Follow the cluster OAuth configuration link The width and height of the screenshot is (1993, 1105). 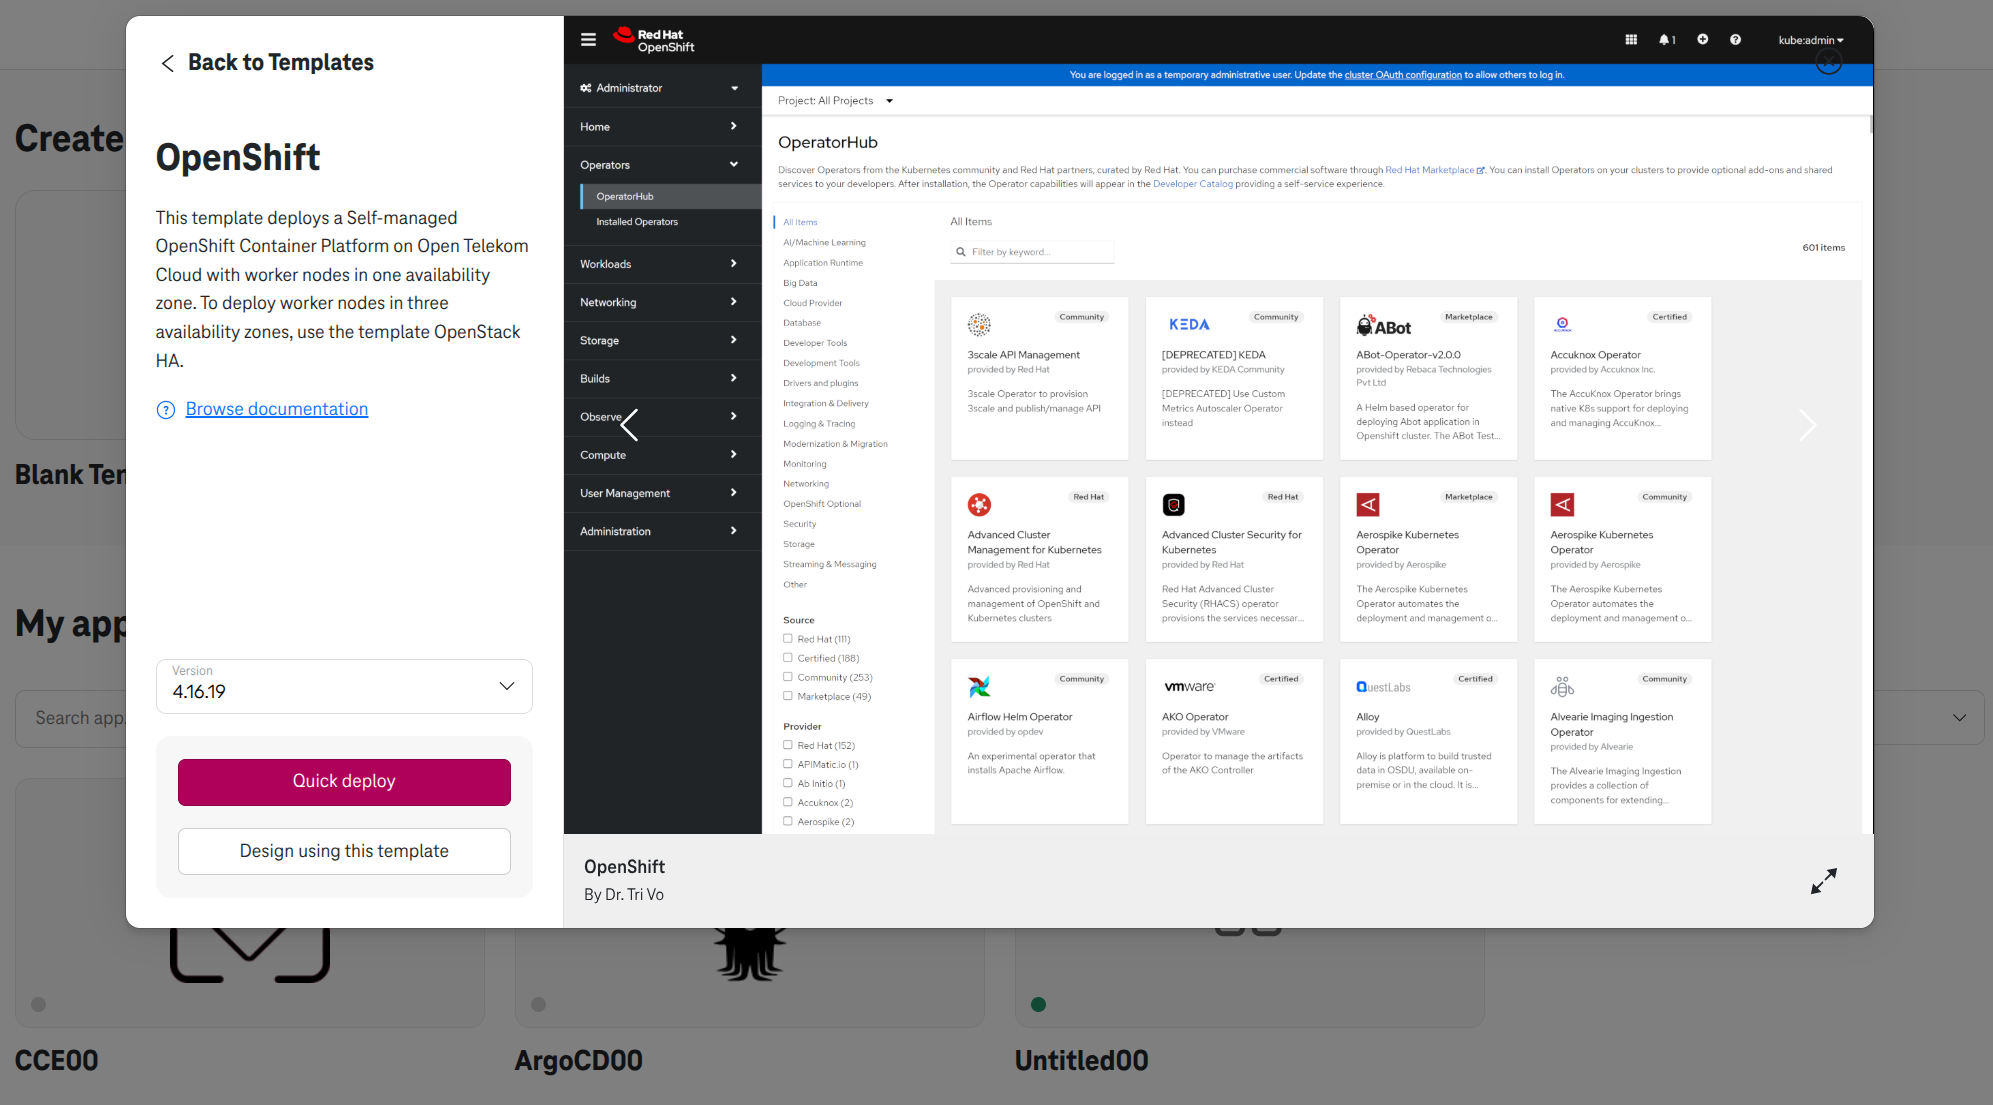coord(1402,75)
